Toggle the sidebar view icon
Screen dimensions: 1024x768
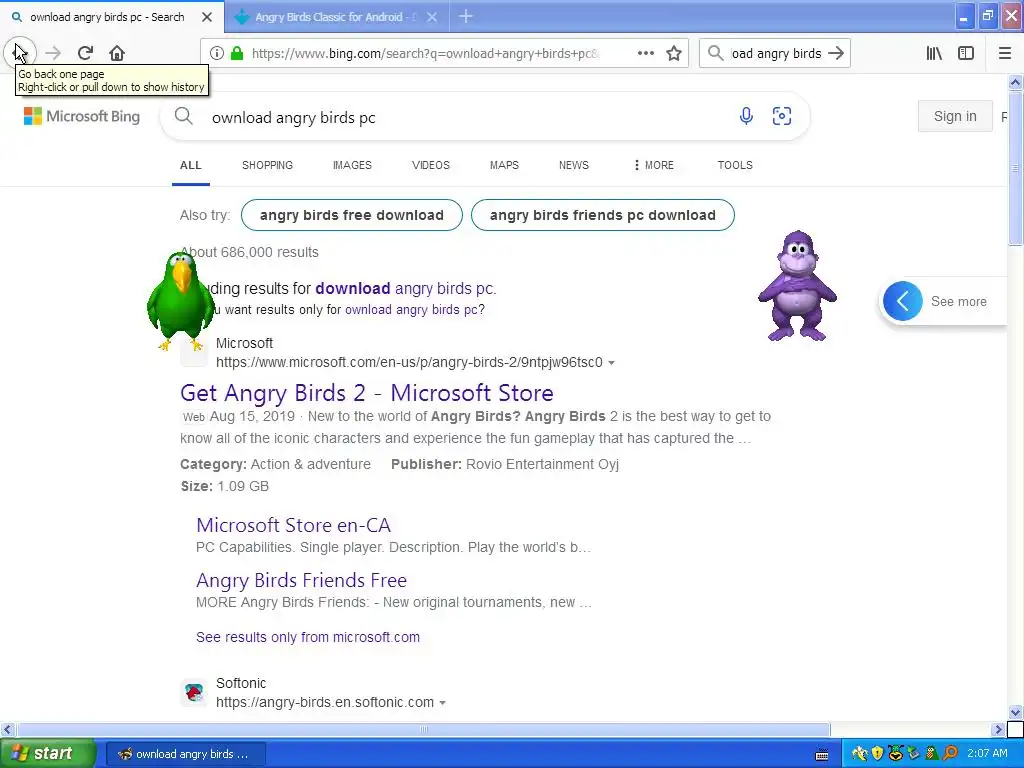(966, 54)
